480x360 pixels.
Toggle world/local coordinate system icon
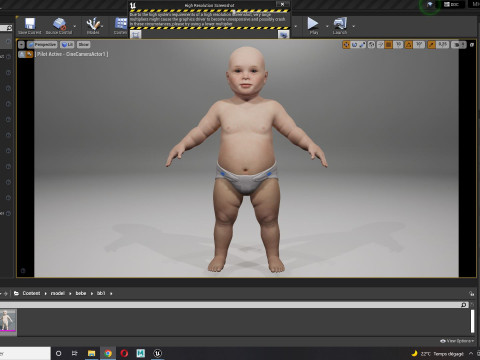point(371,44)
